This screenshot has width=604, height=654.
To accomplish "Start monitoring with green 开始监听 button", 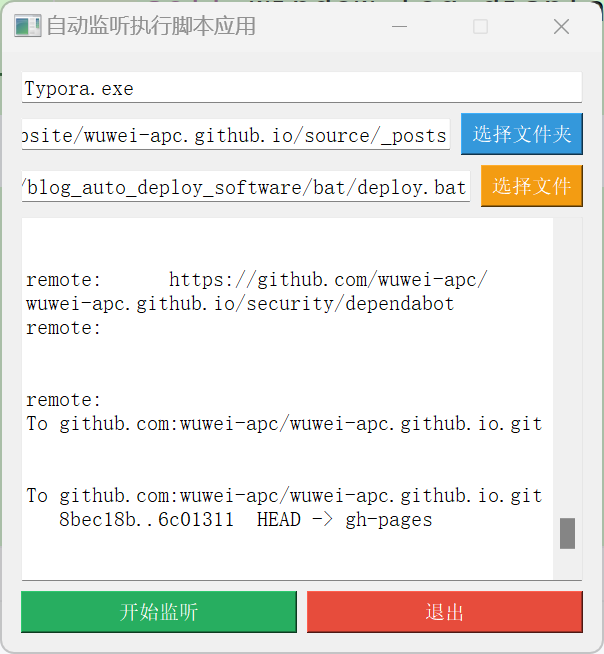I will 159,612.
